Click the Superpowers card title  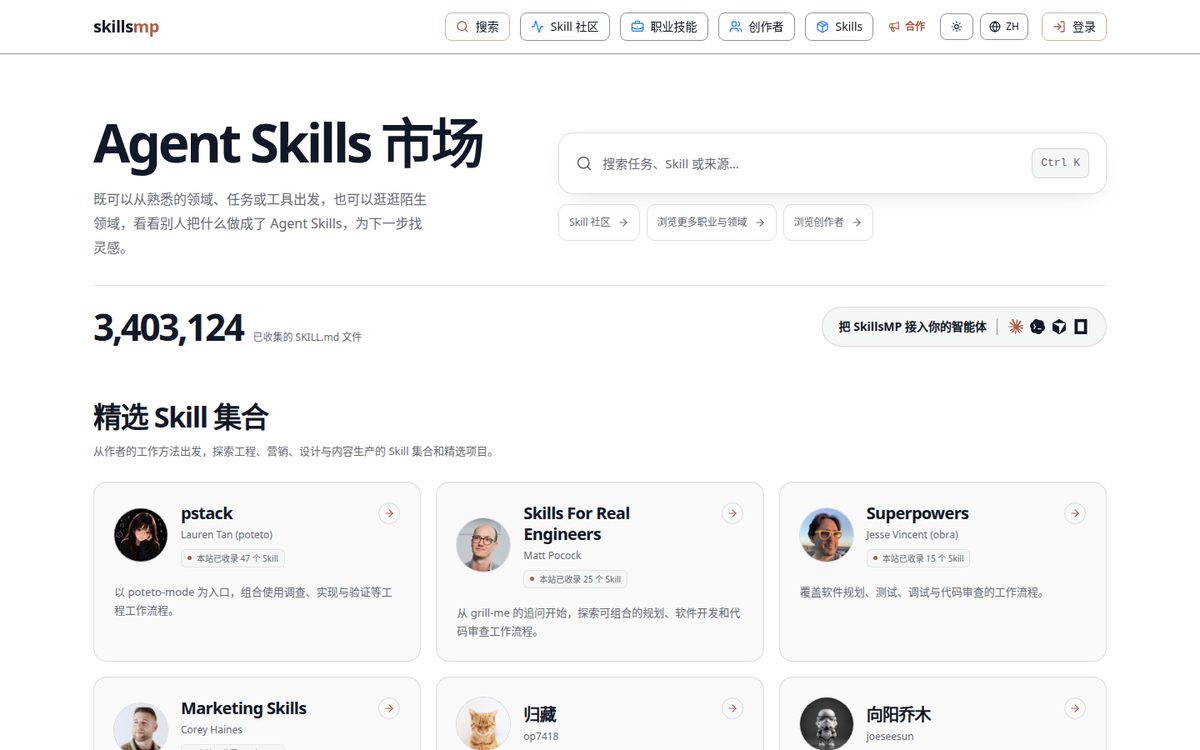click(x=917, y=513)
